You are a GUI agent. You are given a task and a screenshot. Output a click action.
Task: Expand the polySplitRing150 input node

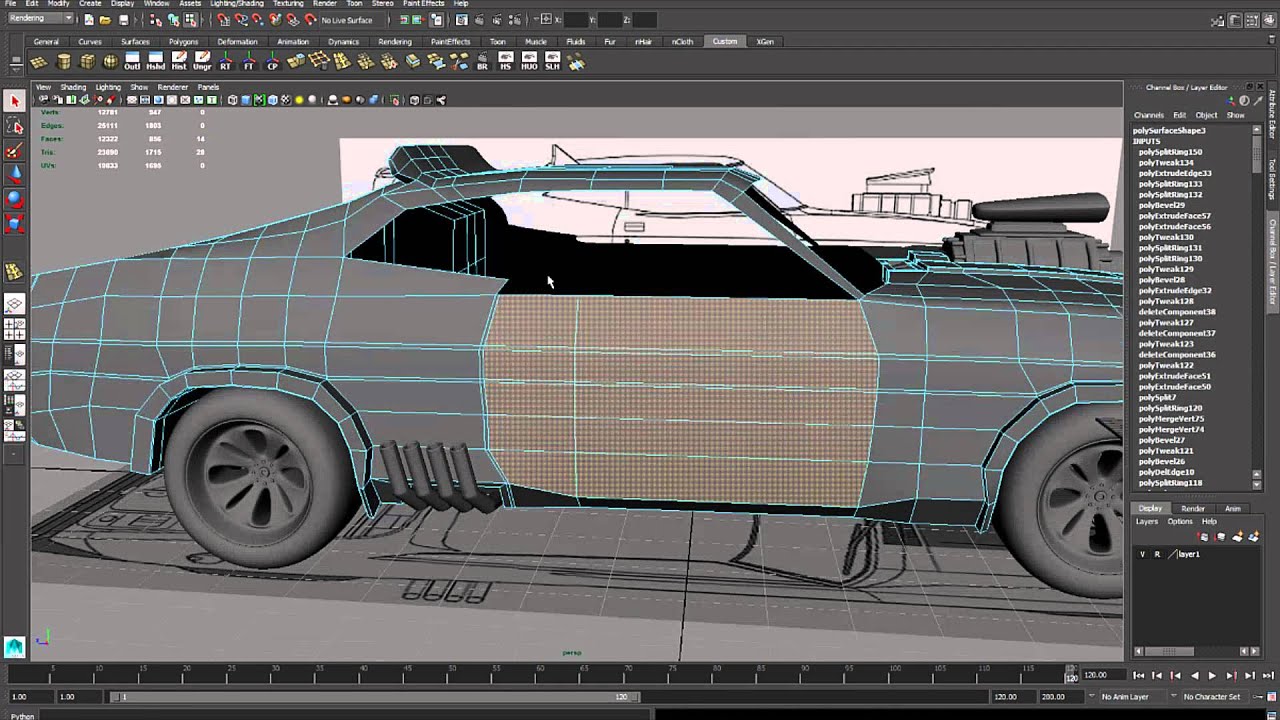(x=1170, y=152)
